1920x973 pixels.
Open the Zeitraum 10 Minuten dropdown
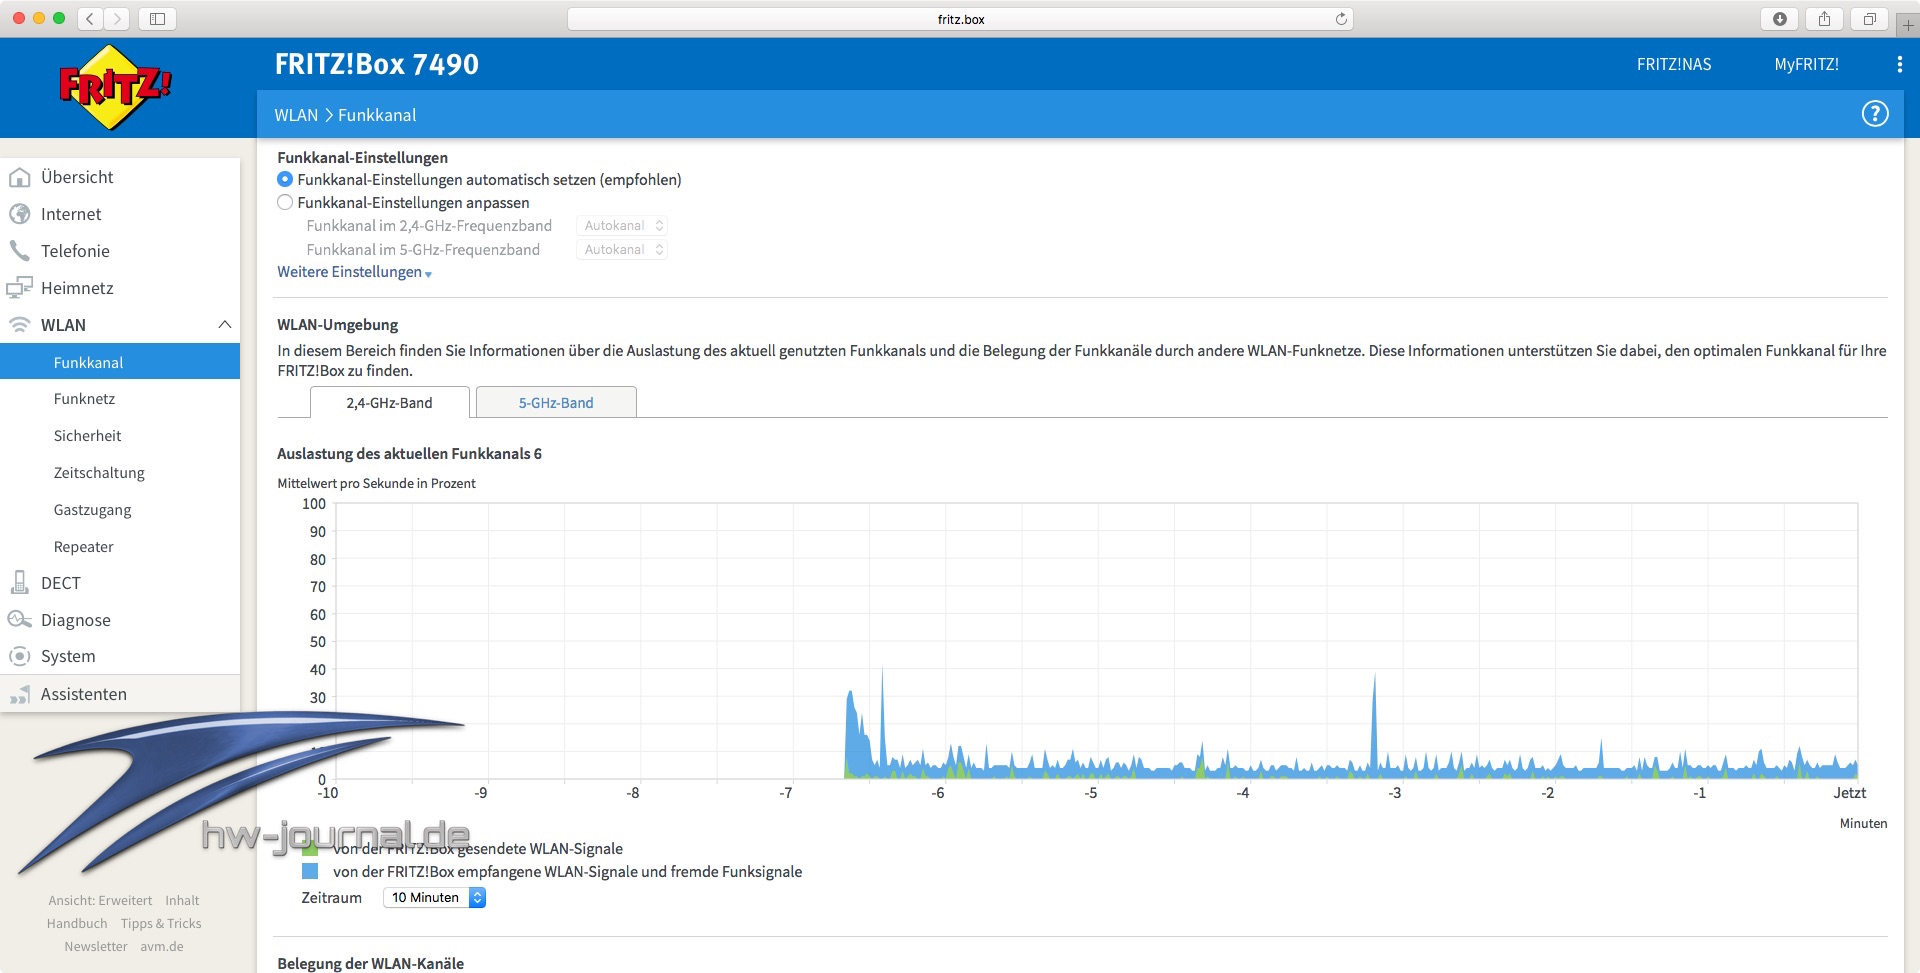pos(435,898)
